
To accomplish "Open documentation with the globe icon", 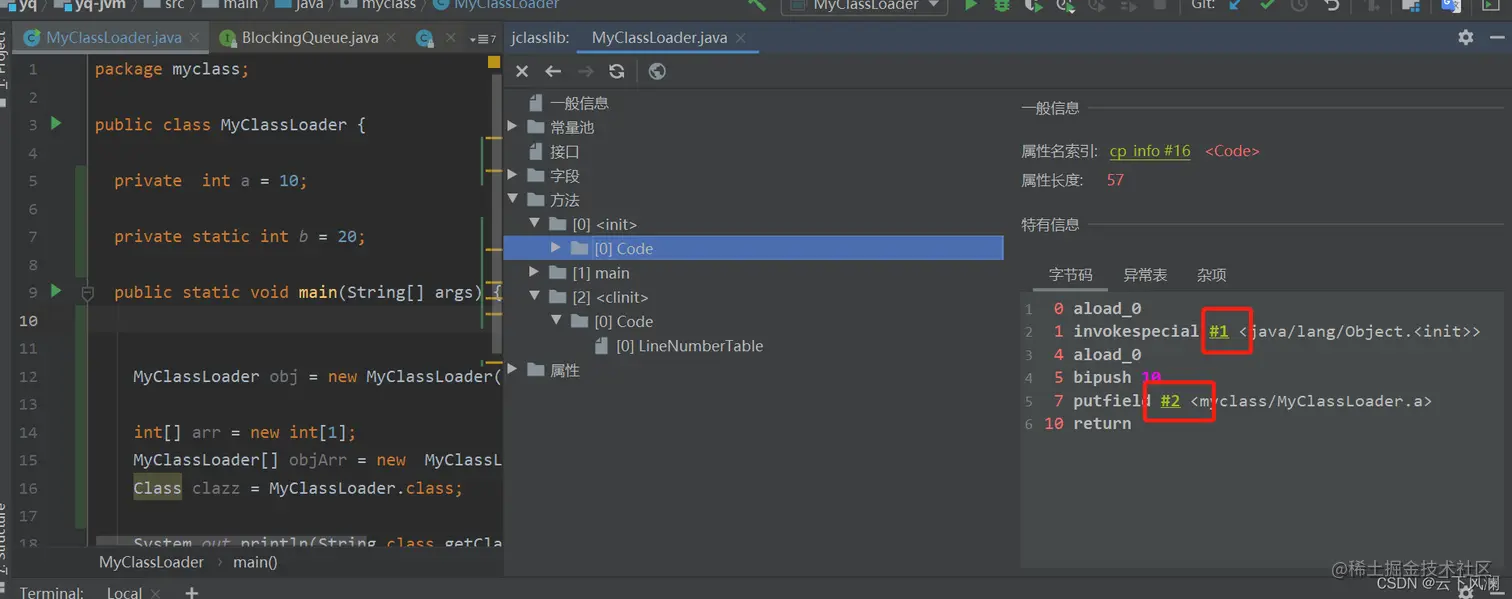I will click(657, 71).
